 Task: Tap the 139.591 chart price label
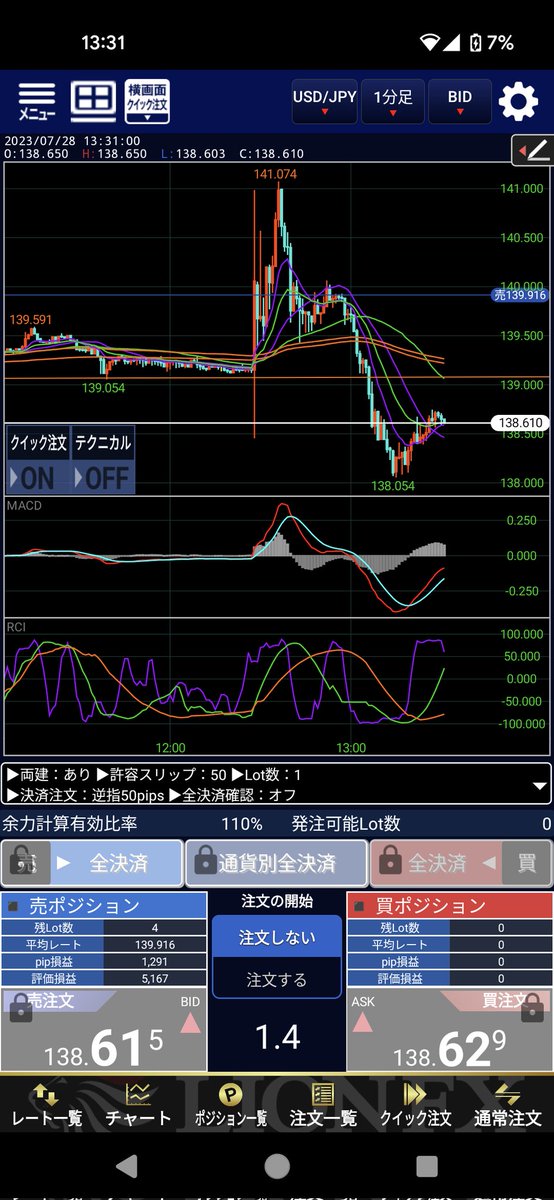[31, 319]
